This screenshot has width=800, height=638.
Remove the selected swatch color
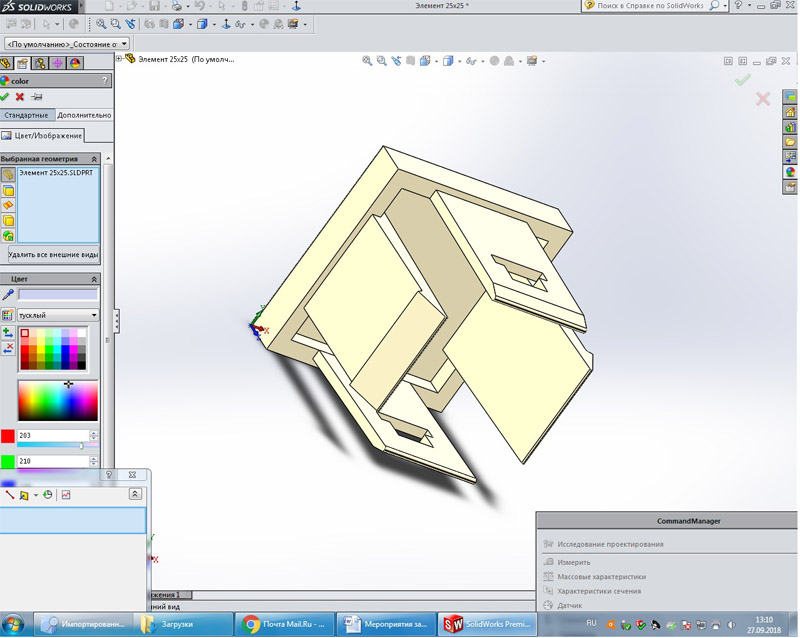coord(8,349)
